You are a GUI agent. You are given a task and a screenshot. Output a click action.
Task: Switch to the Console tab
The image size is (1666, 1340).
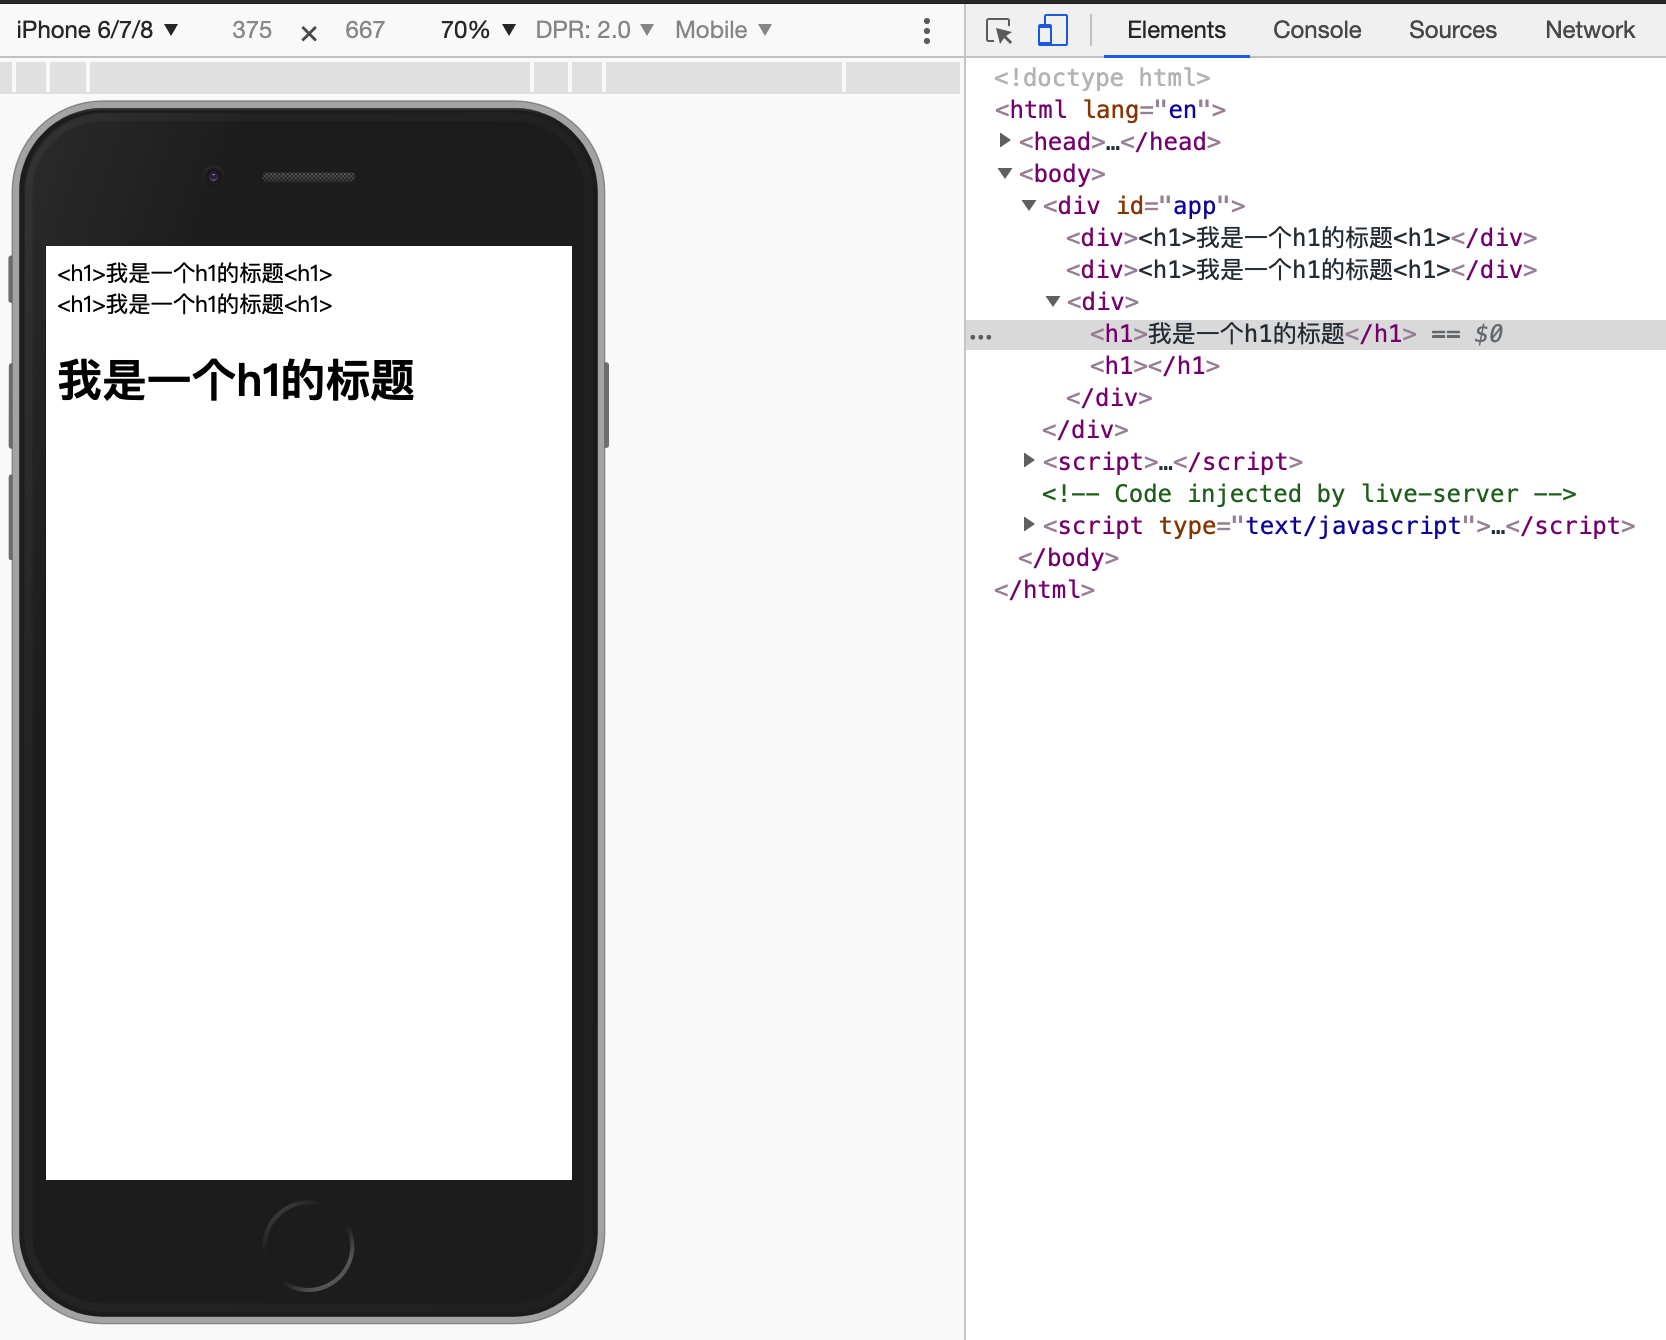tap(1317, 30)
